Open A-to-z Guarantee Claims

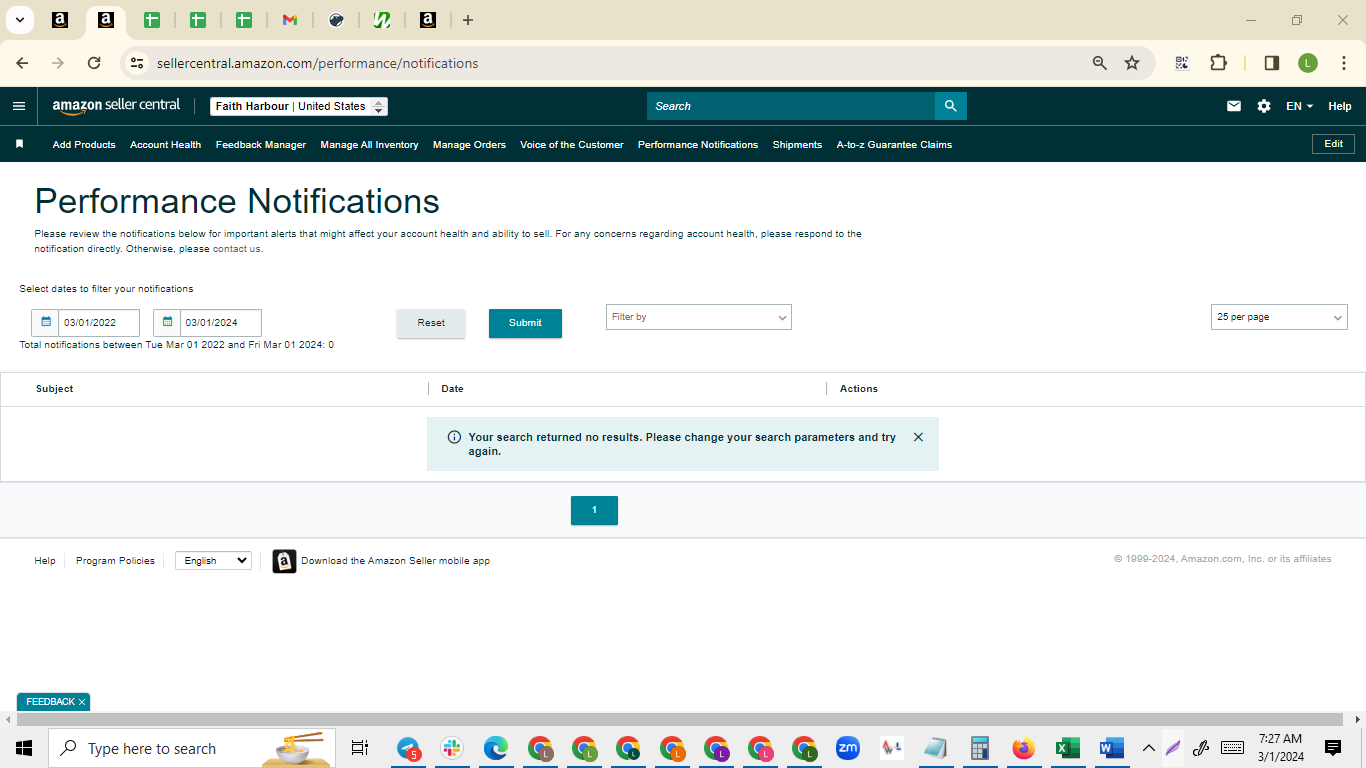click(894, 145)
